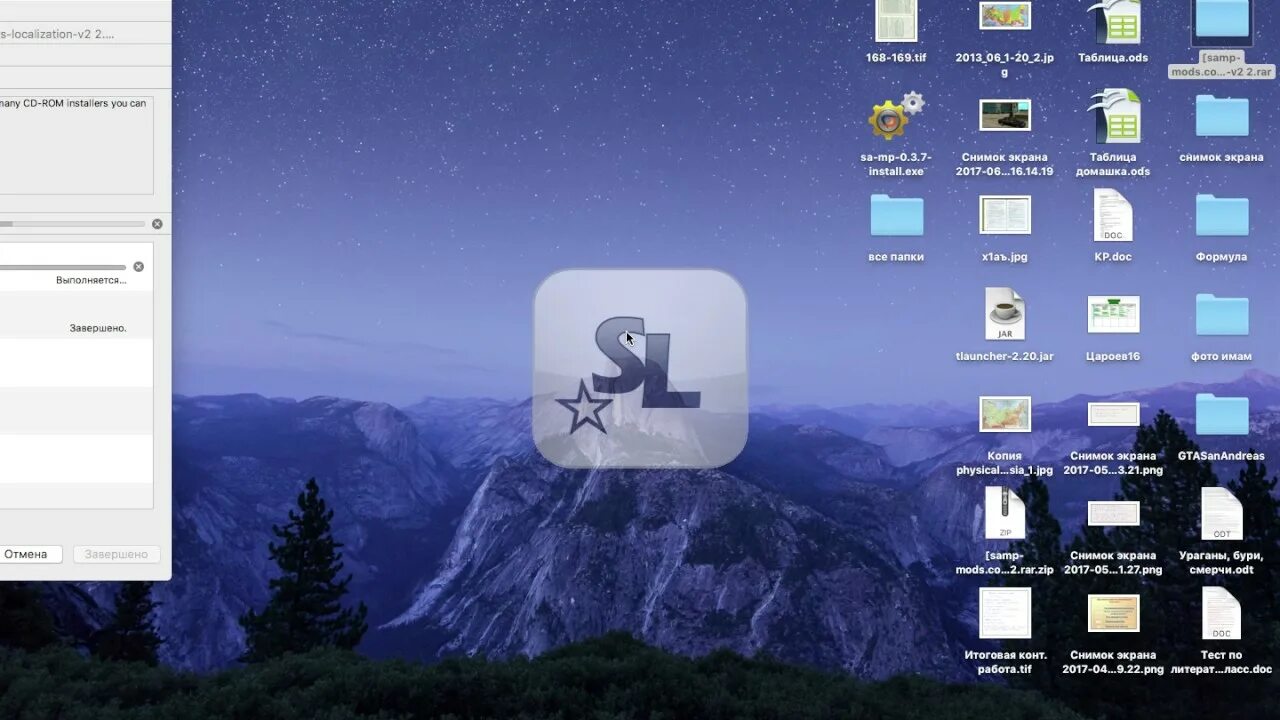The width and height of the screenshot is (1280, 720).
Task: Click the localization-v2 title text in the window
Action: click(x=57, y=34)
